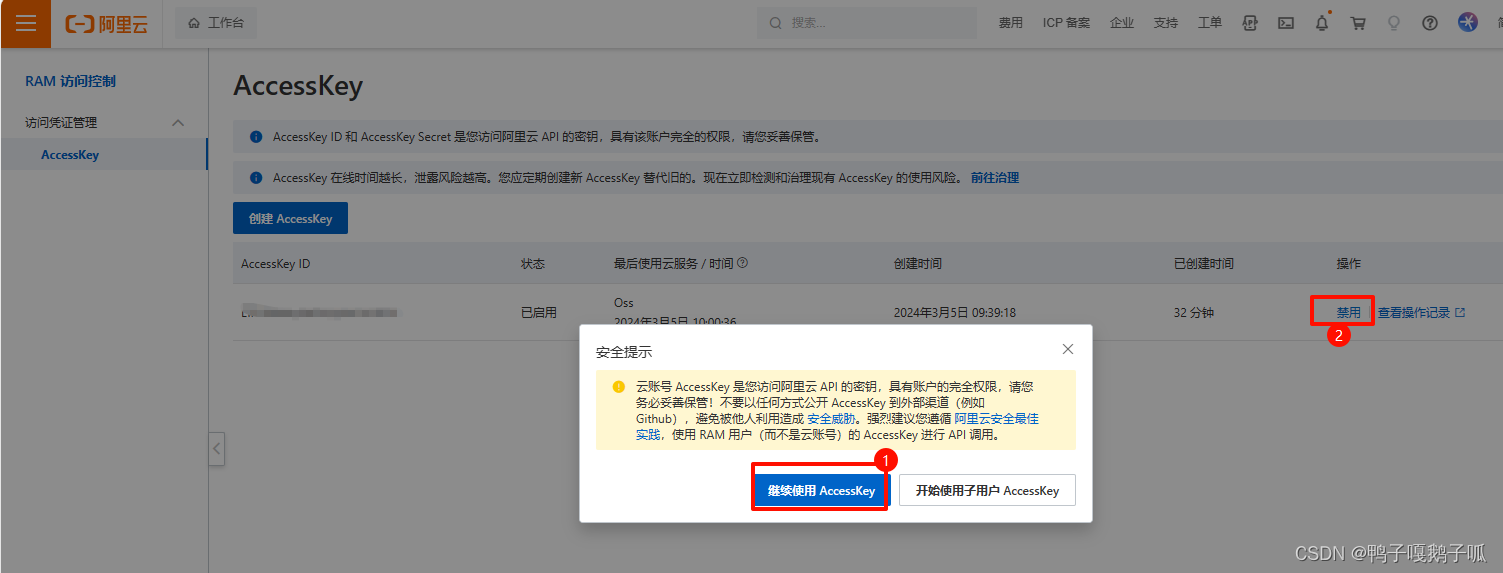
Task: Open the 企业 menu
Action: [1122, 23]
